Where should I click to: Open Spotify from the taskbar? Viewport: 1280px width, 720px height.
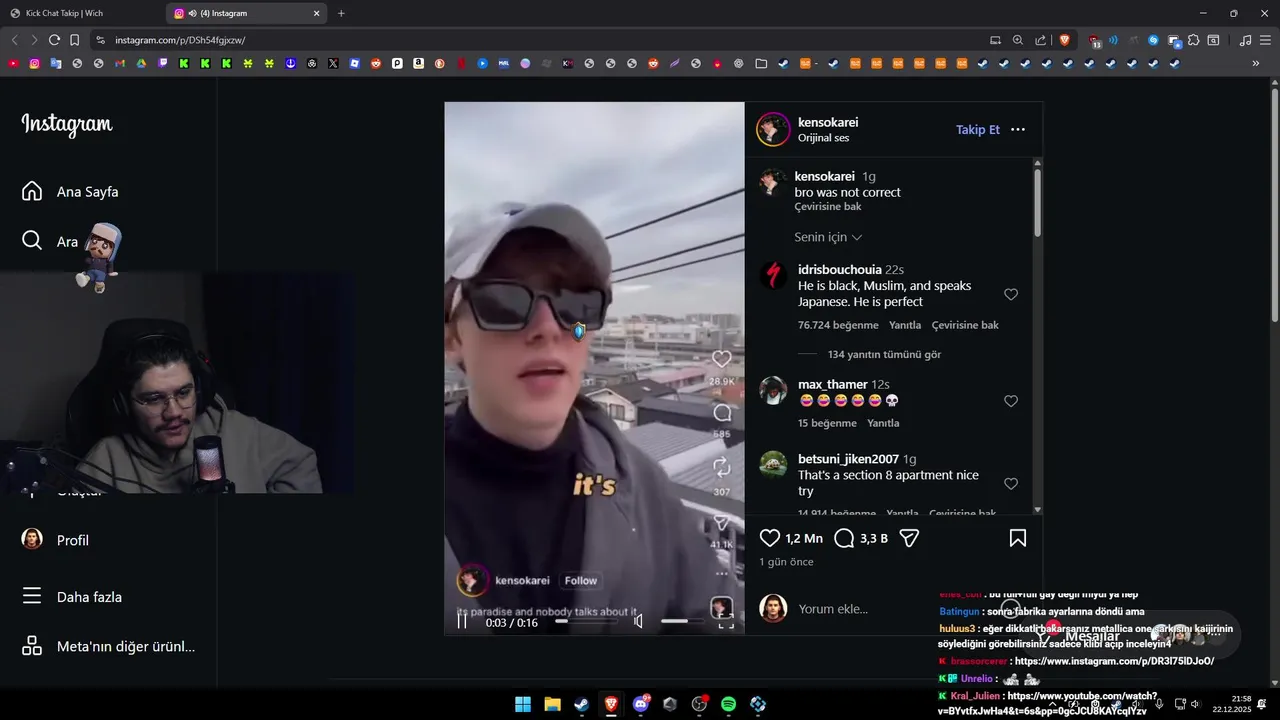[729, 704]
